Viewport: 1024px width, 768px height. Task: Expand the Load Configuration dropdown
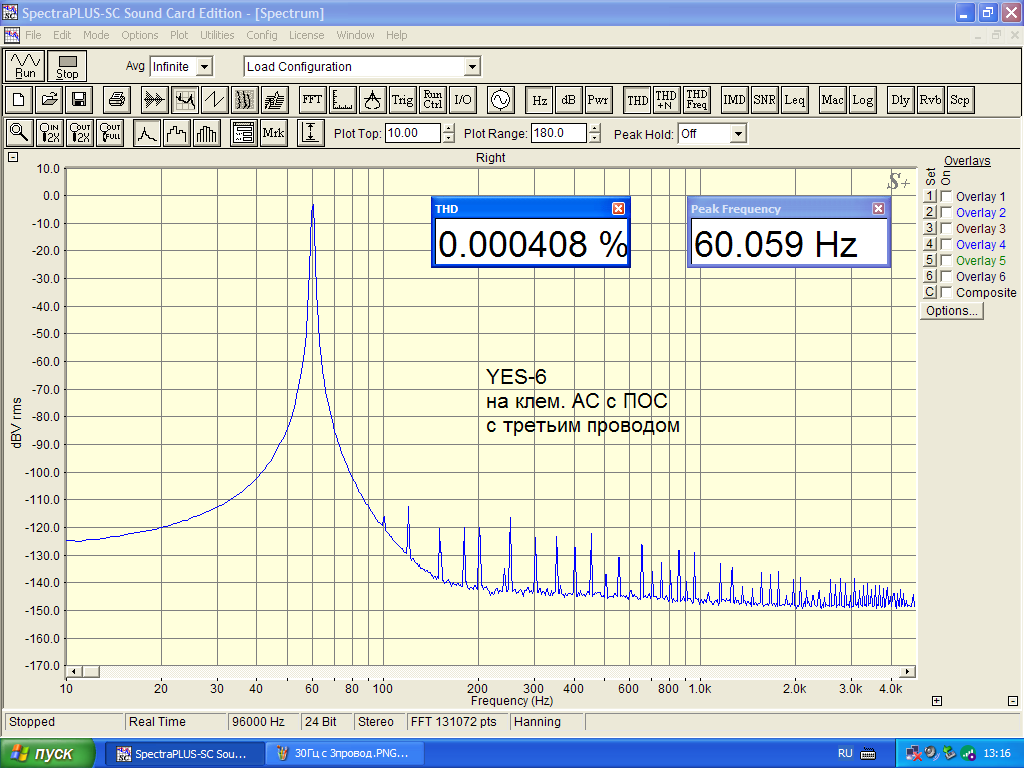click(x=472, y=67)
